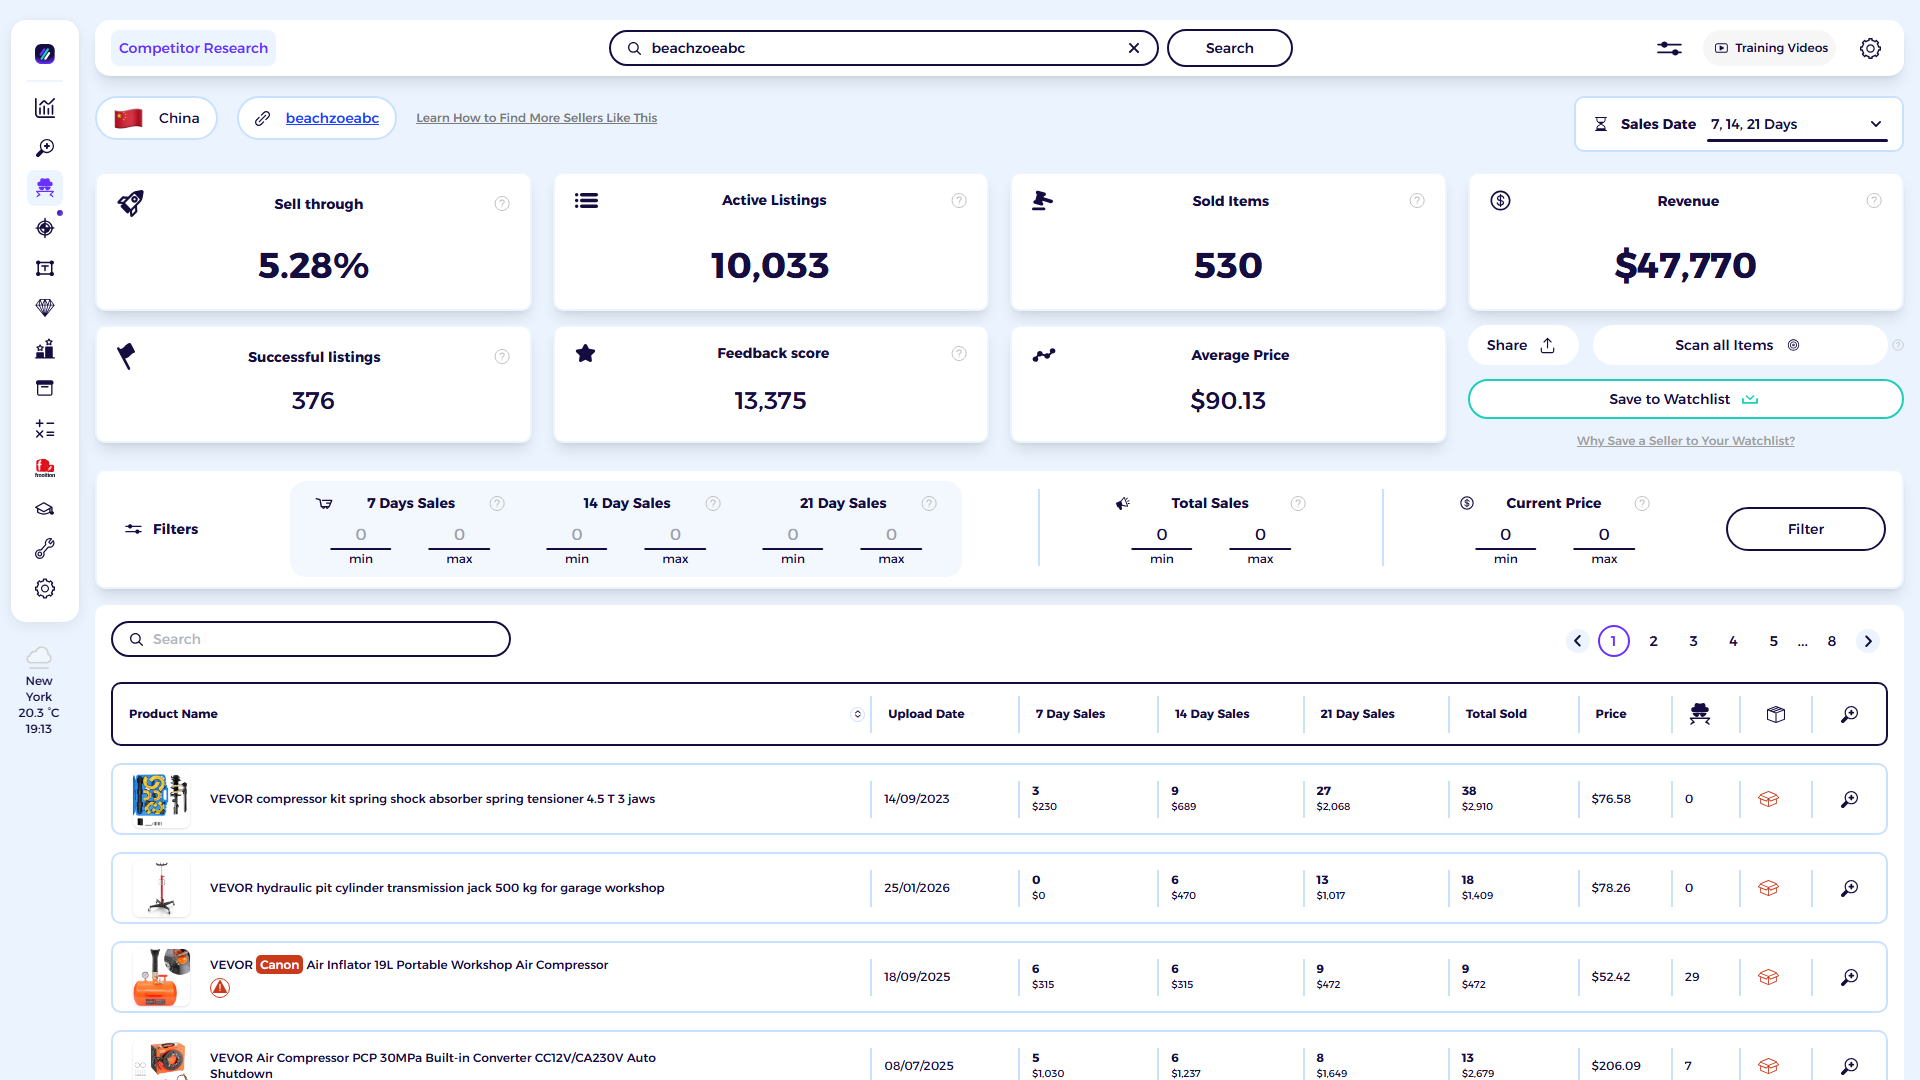
Task: Select the Competitor Research spy icon in the sidebar
Action: [45, 188]
